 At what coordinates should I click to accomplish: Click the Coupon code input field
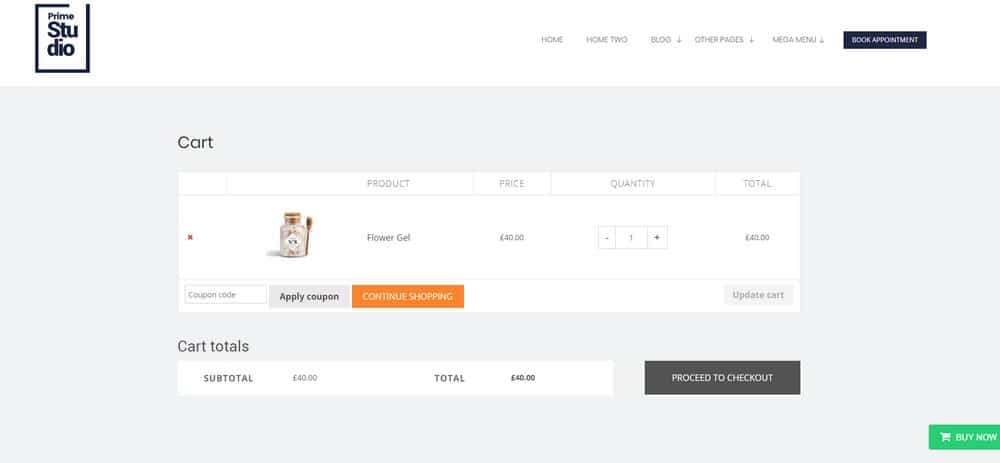click(x=226, y=295)
